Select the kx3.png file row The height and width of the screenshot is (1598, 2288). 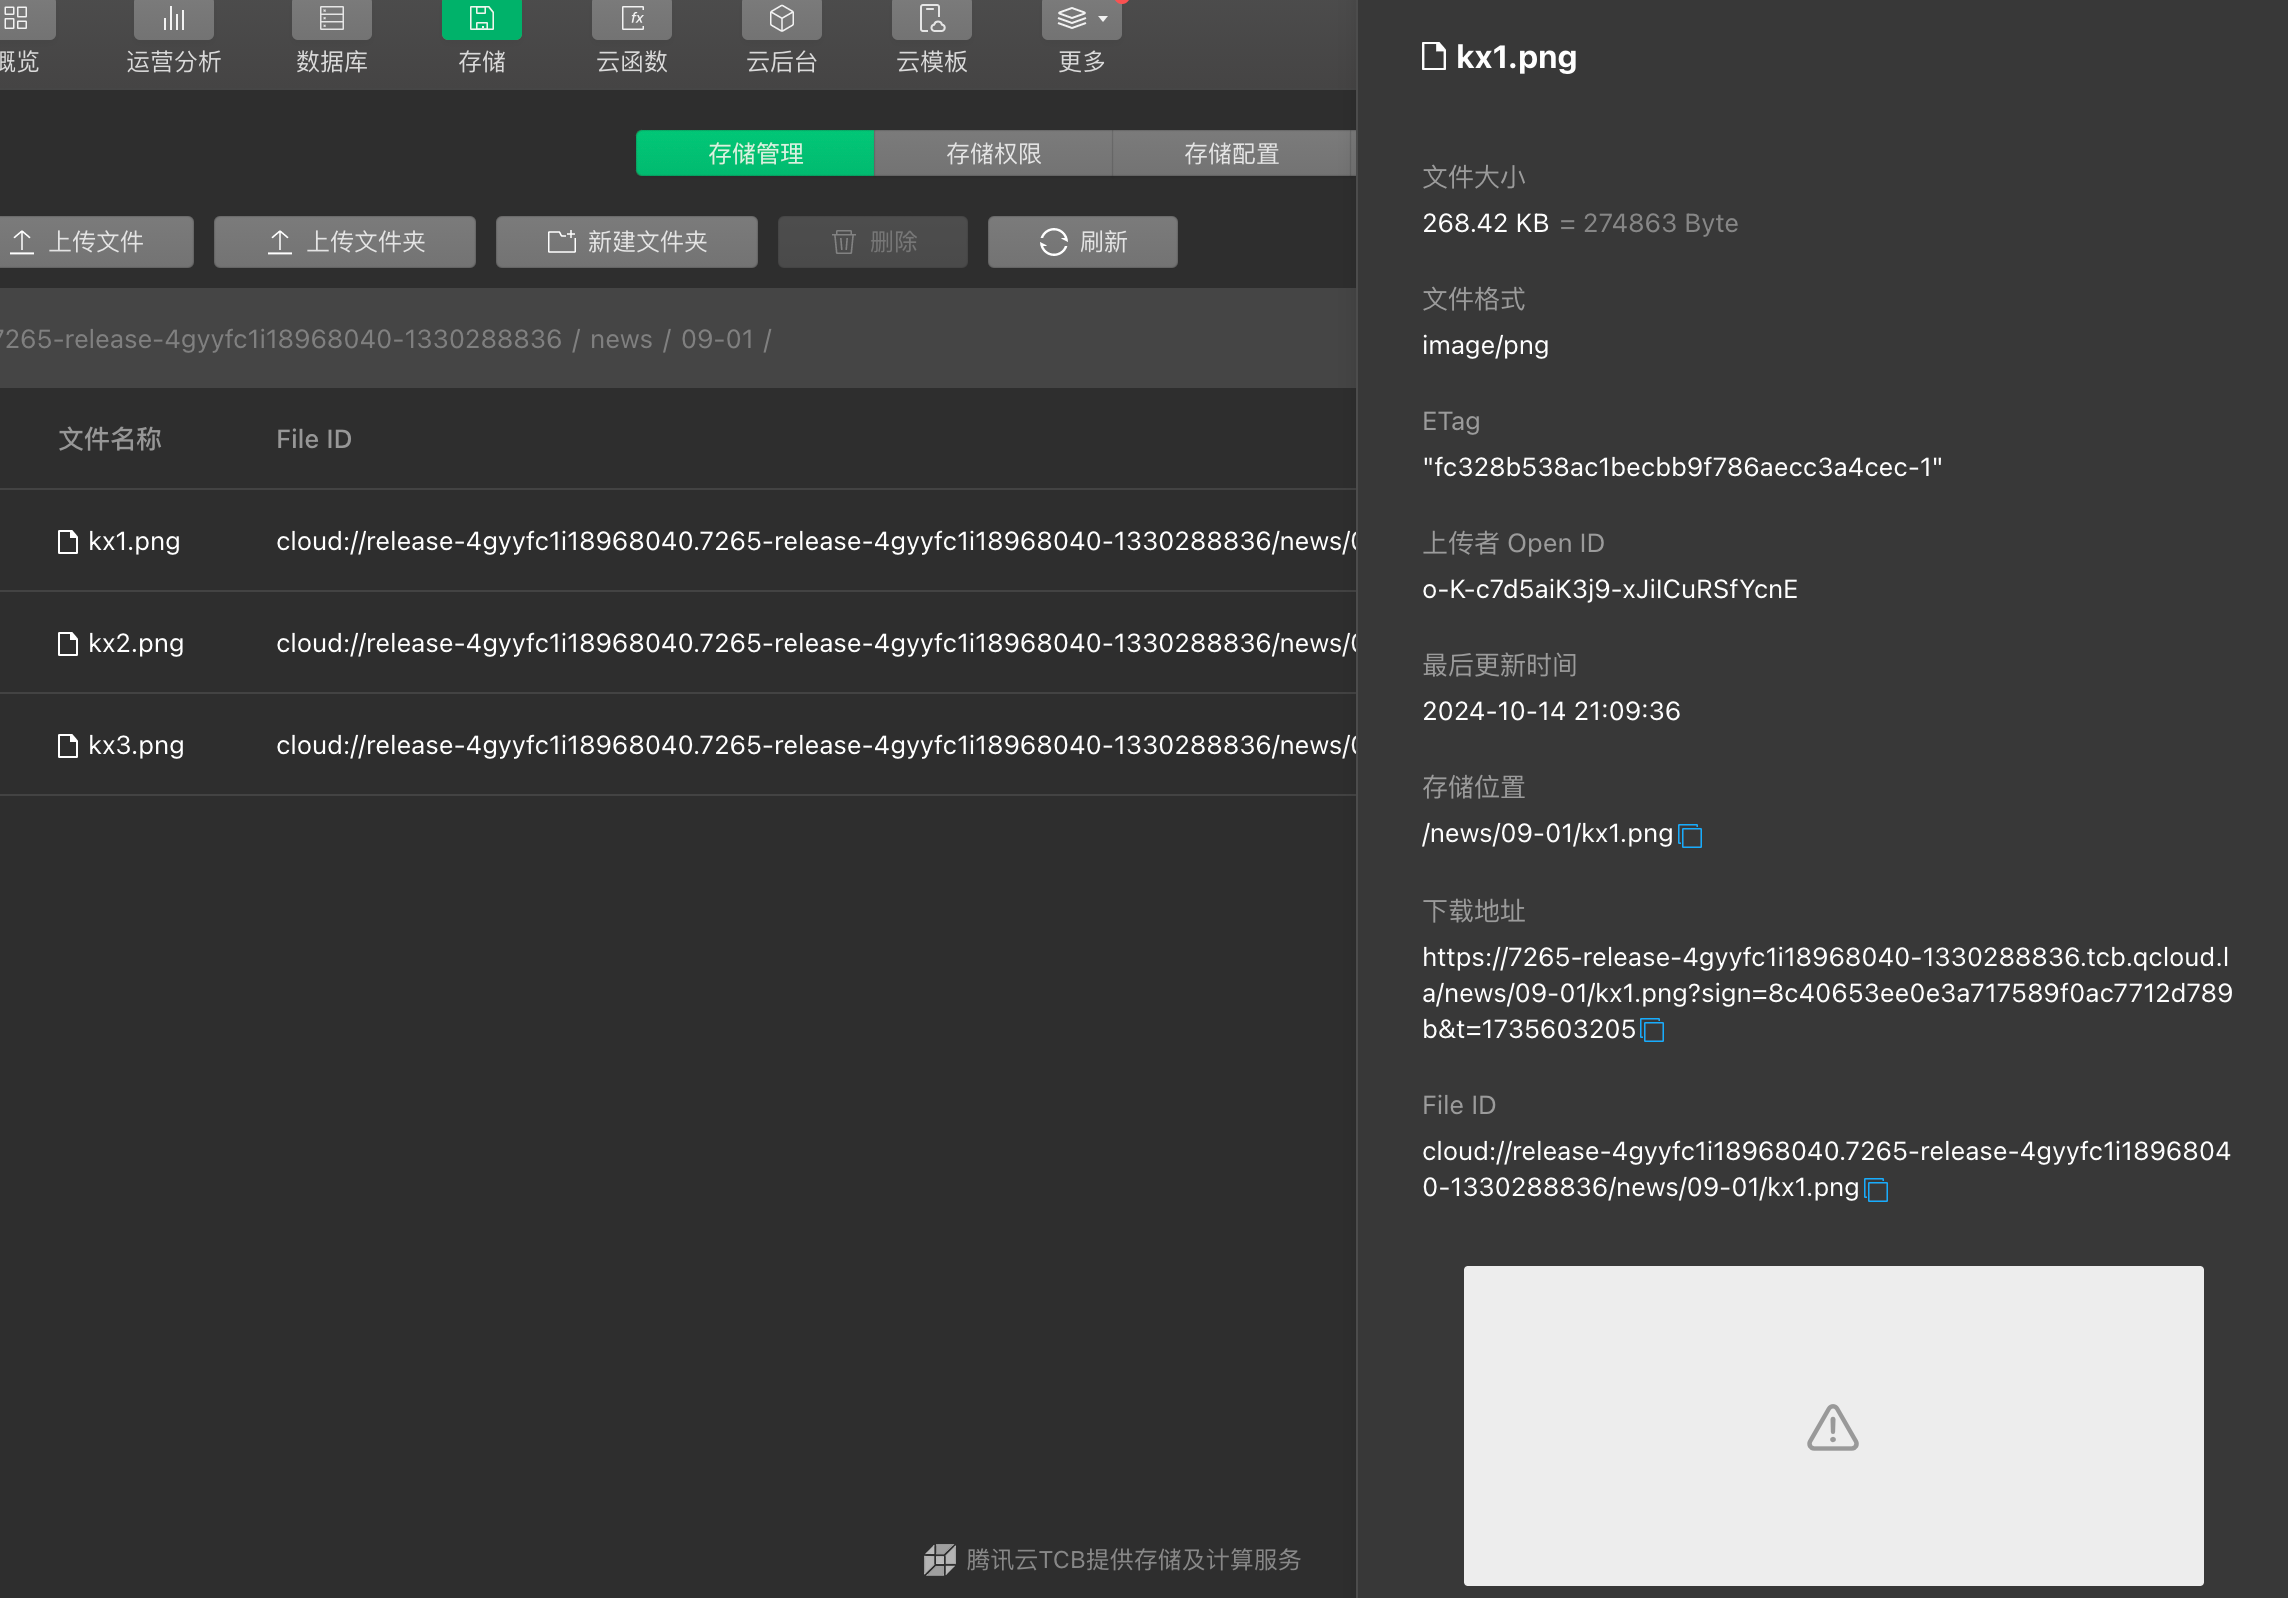click(678, 745)
